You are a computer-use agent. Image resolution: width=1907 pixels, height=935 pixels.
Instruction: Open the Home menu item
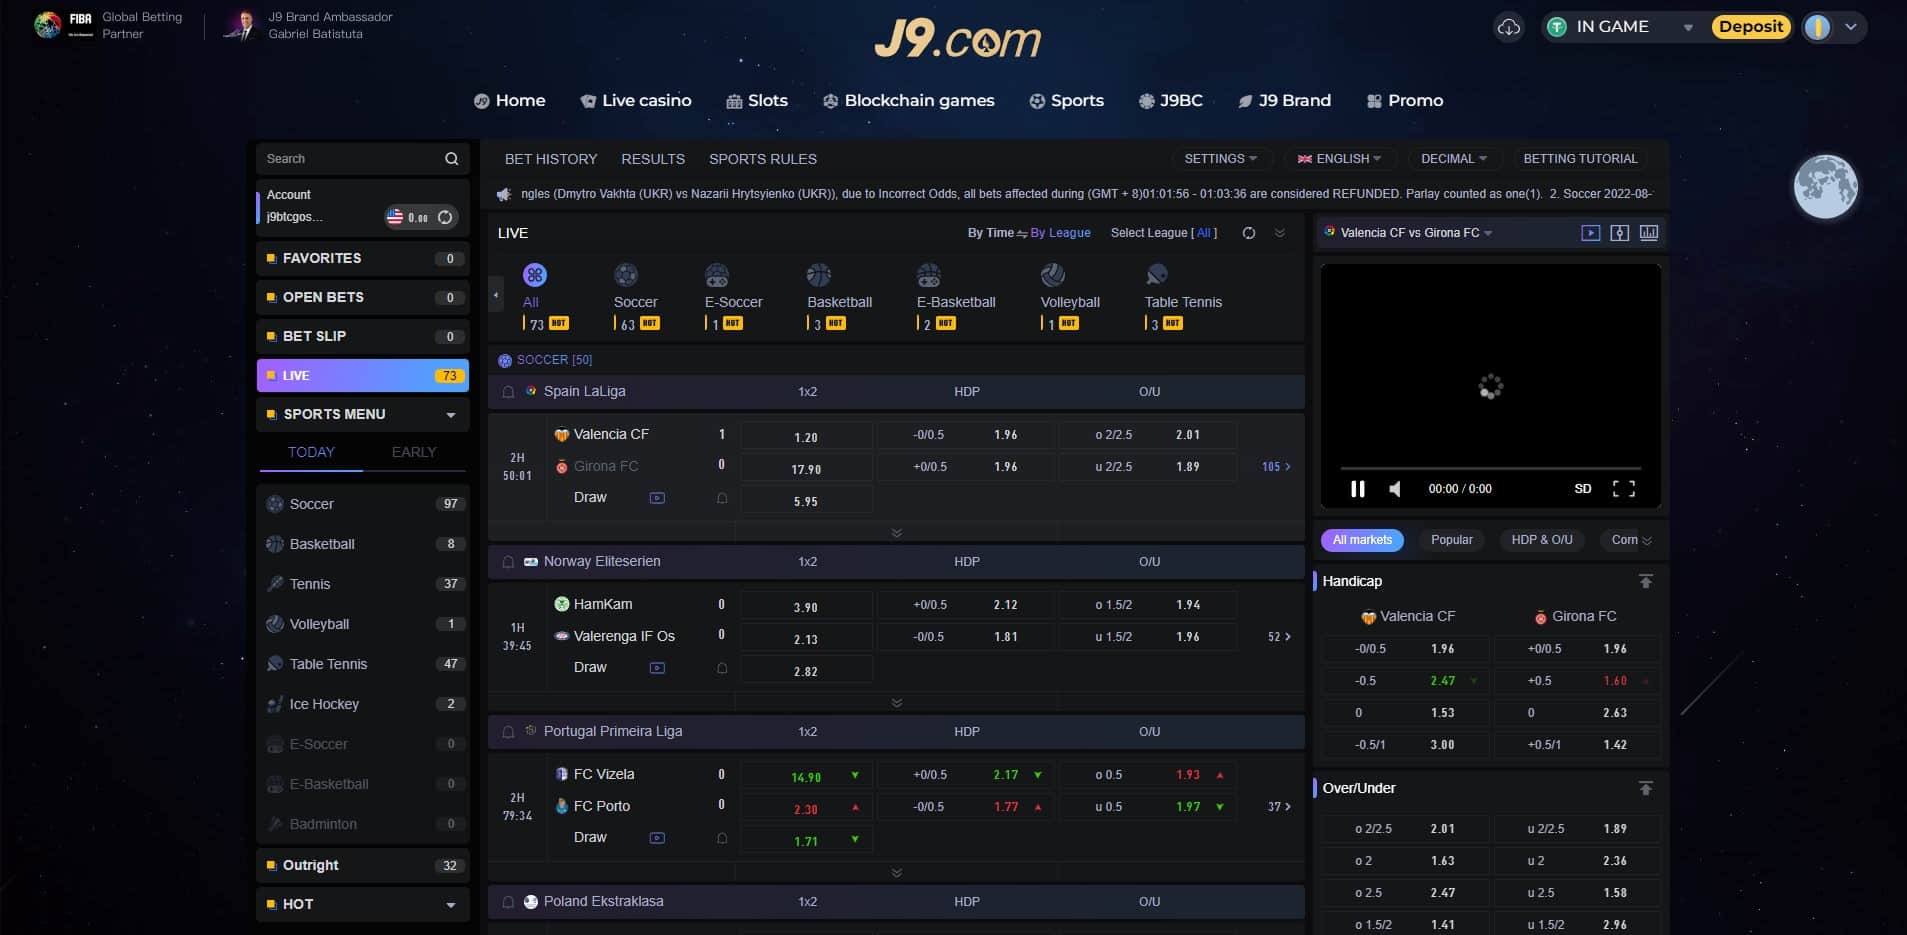point(510,101)
